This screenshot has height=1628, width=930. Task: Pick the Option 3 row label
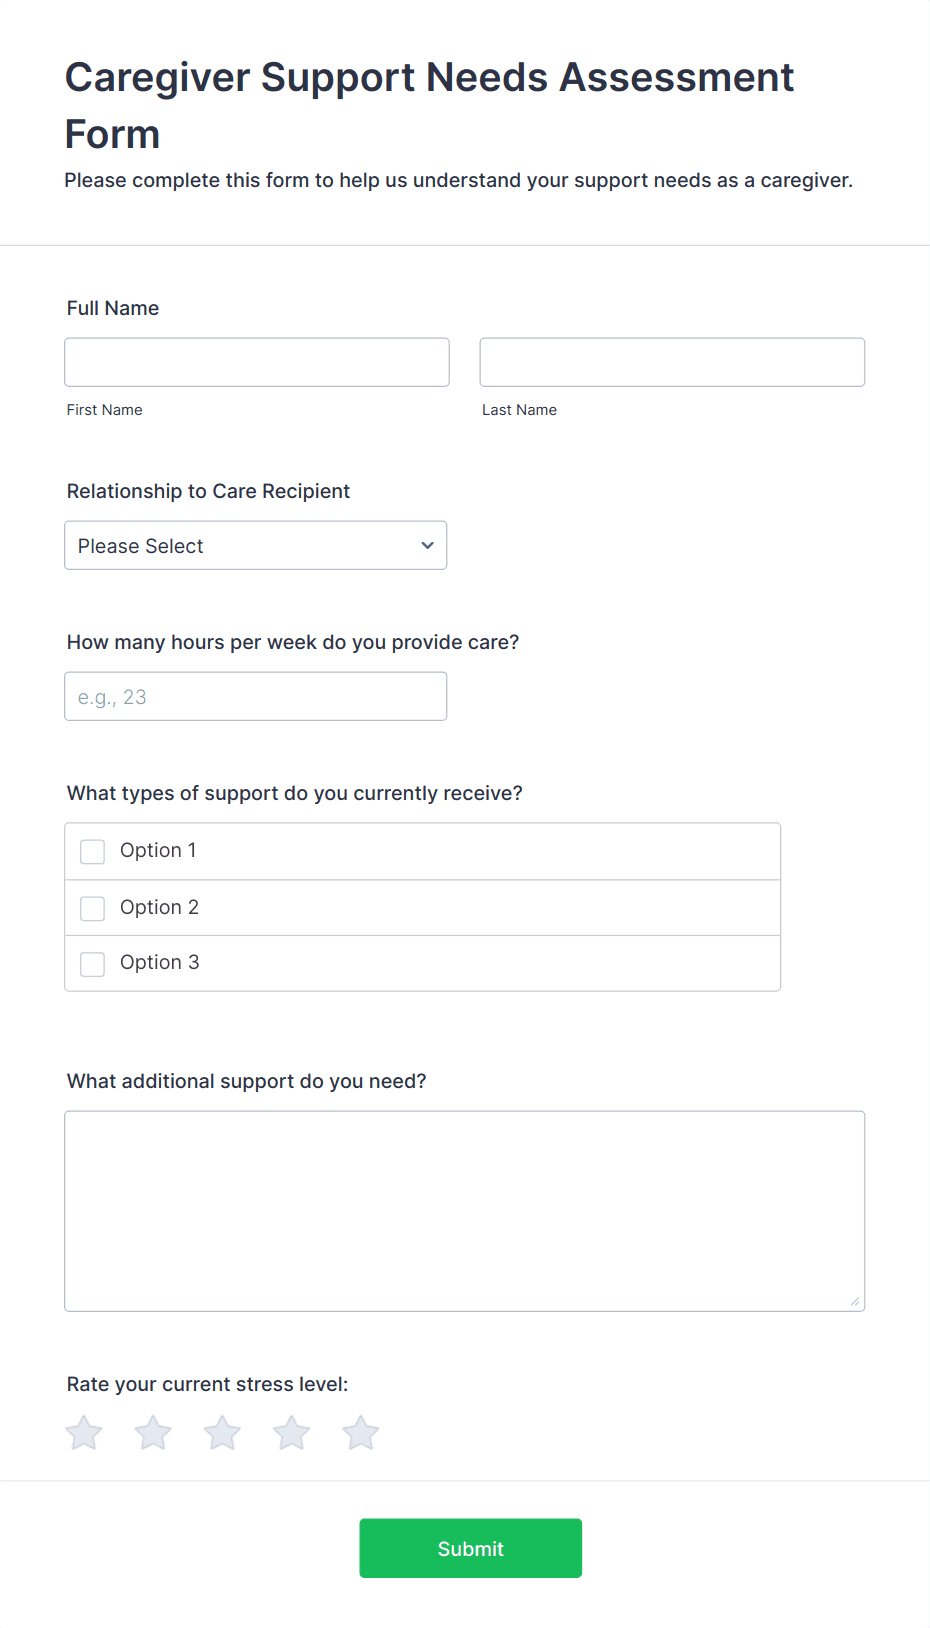(159, 962)
